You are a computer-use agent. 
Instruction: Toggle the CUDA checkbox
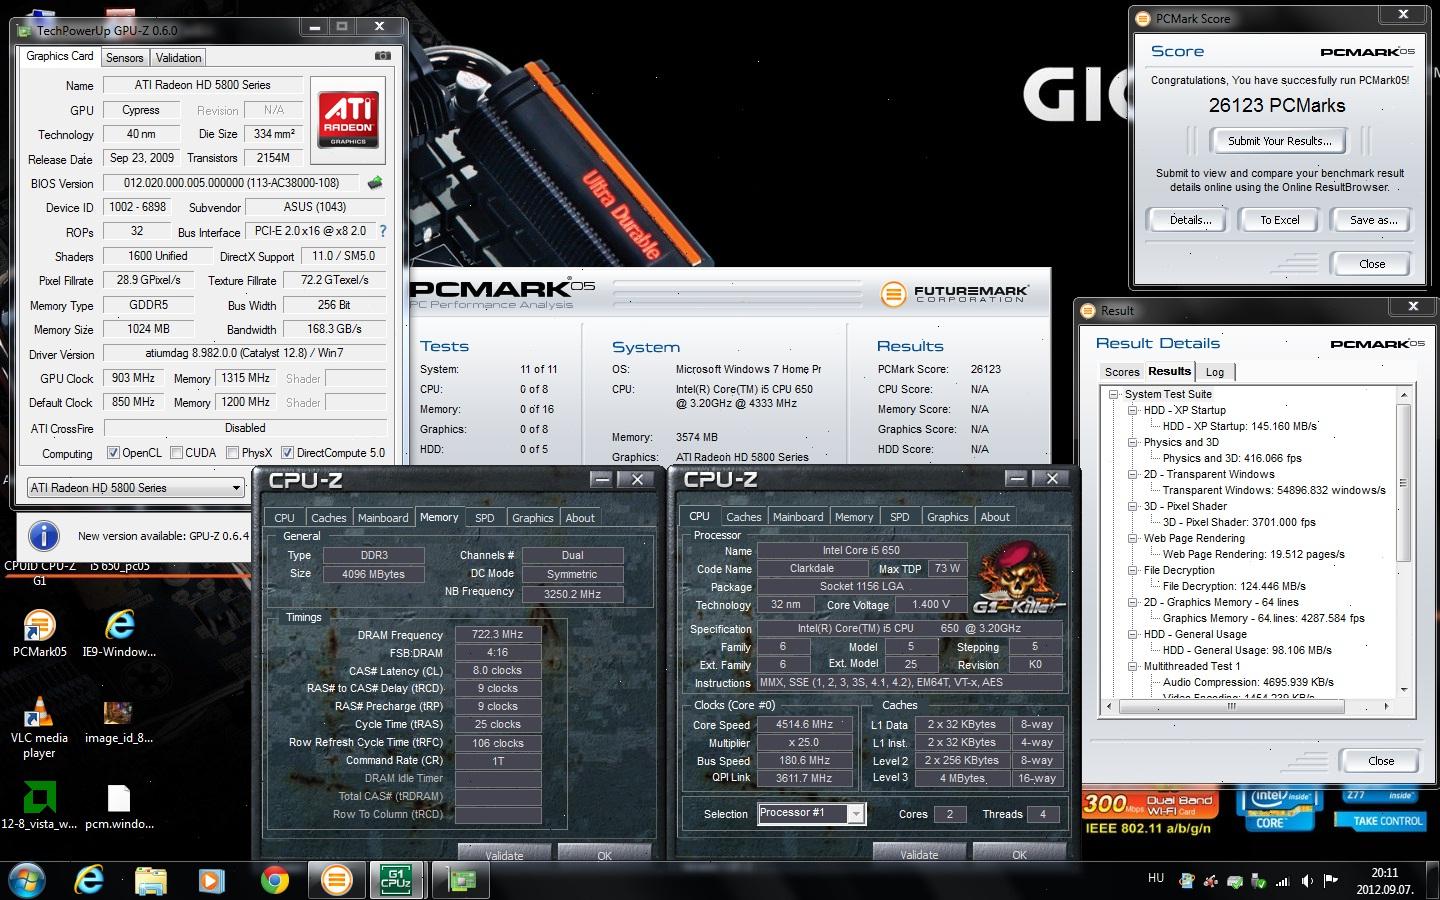[x=176, y=453]
